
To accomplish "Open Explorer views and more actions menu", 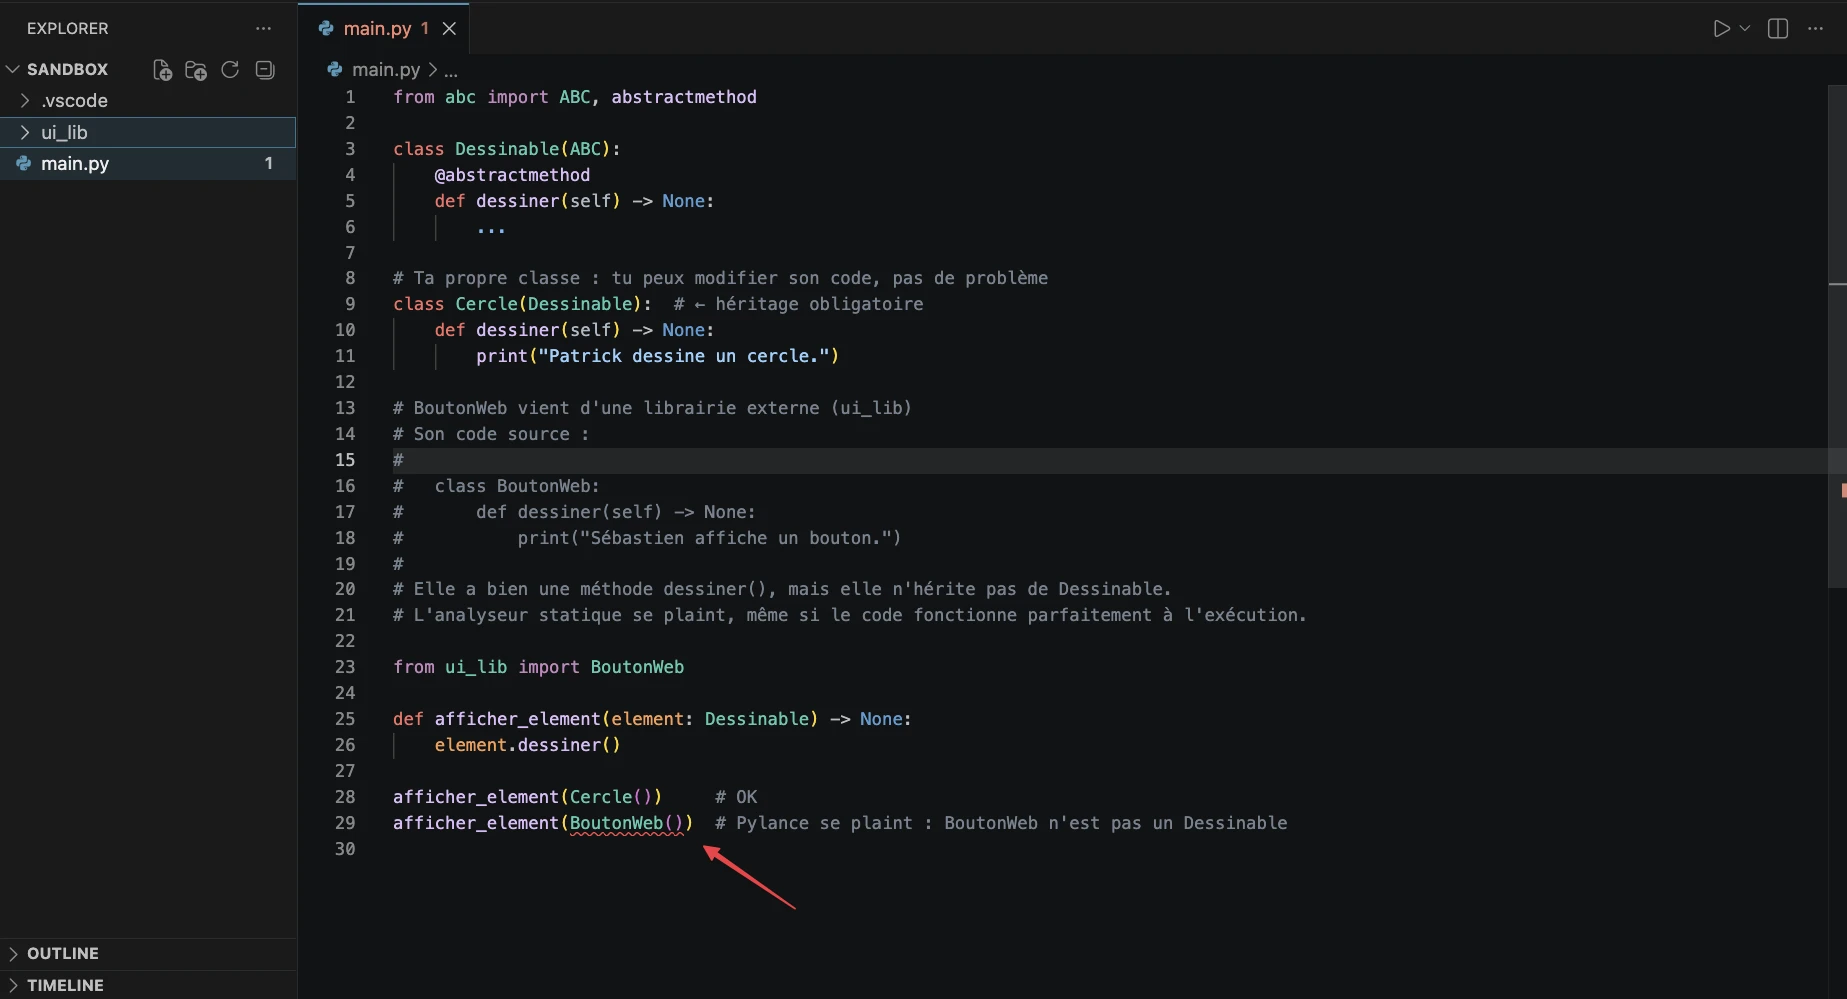I will (263, 29).
